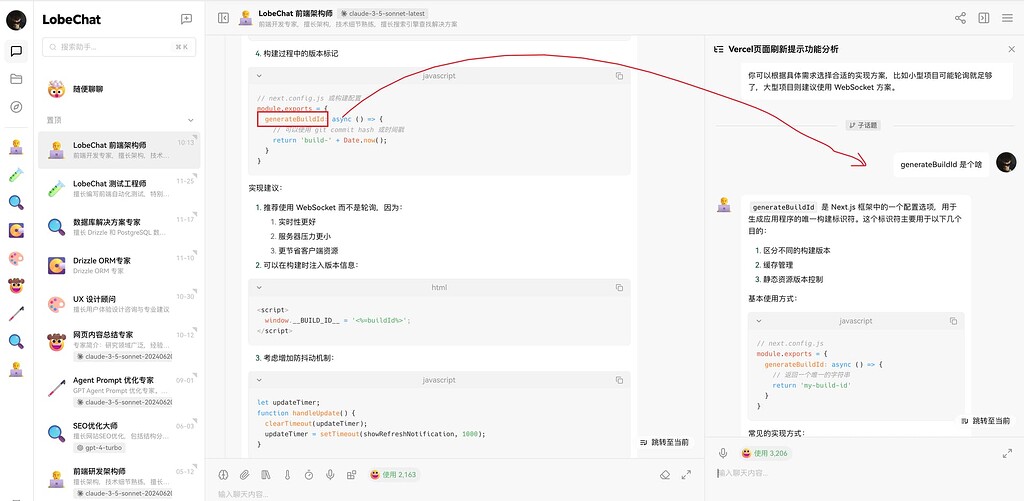The width and height of the screenshot is (1024, 501).
Task: Collapse the updateTimer javascript code block
Action: [x=259, y=380]
